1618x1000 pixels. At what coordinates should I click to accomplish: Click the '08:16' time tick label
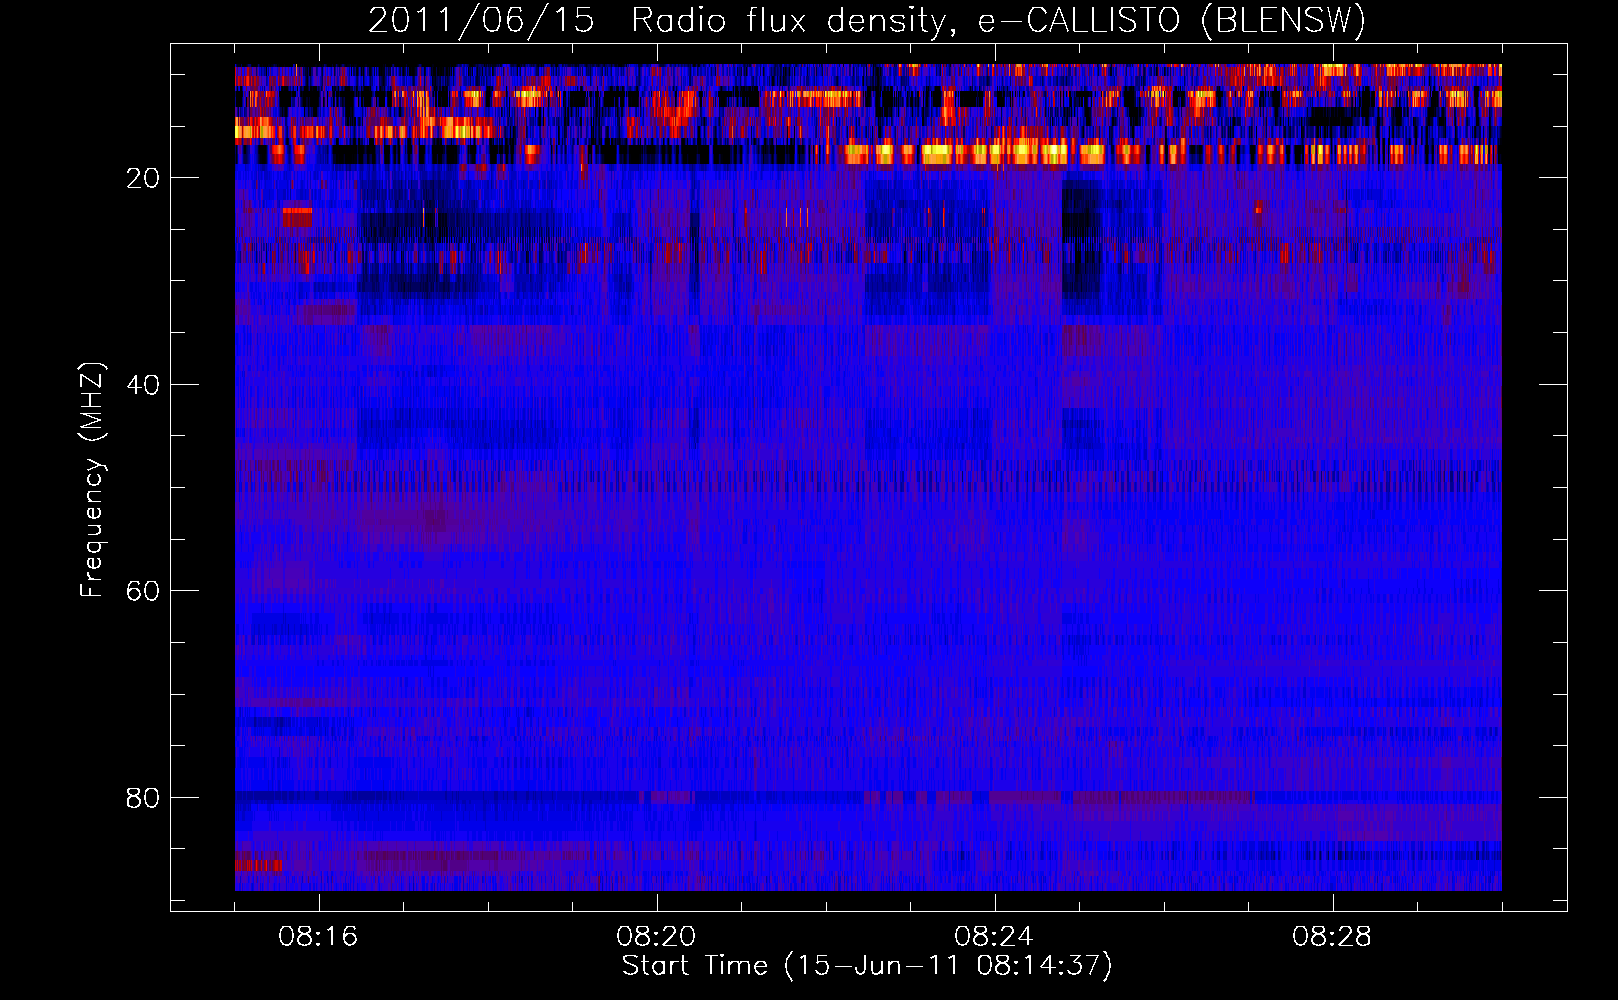[318, 937]
